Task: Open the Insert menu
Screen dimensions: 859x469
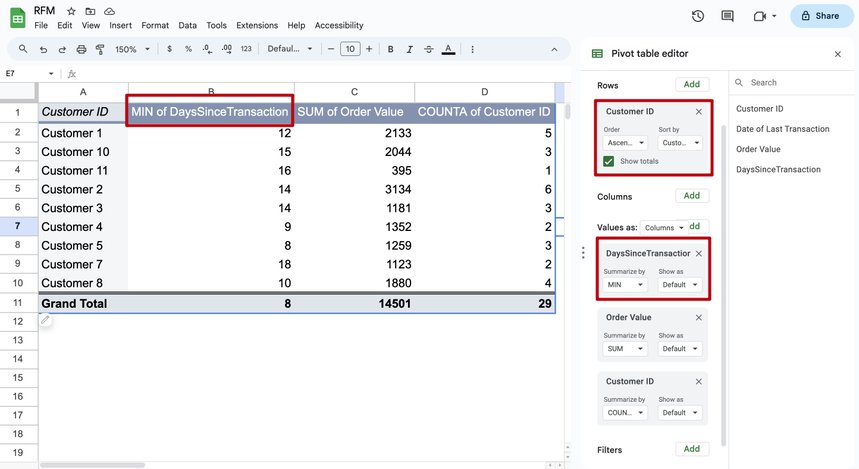Action: (120, 25)
